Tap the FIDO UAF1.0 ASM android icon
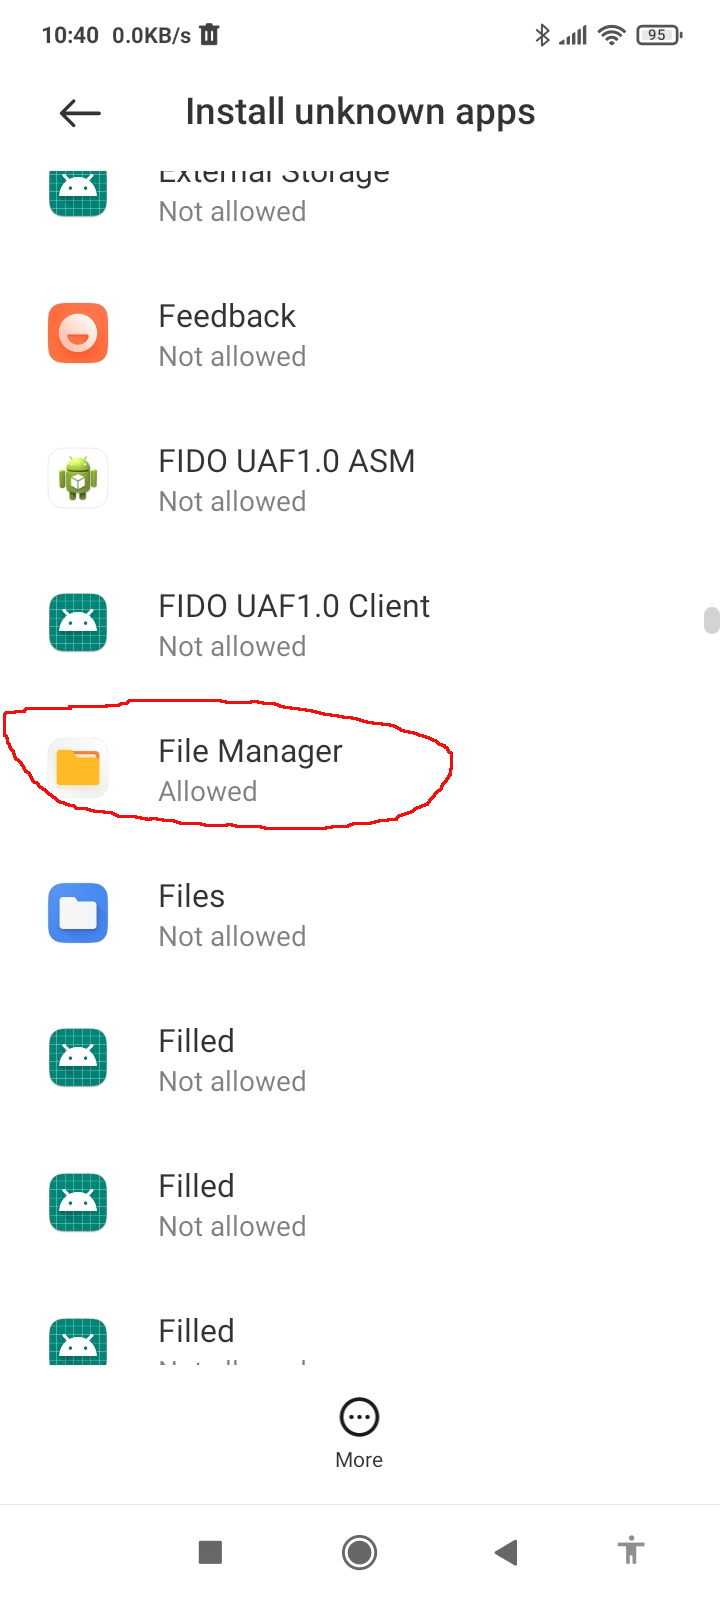Screen dimensions: 720x1600 [78, 478]
